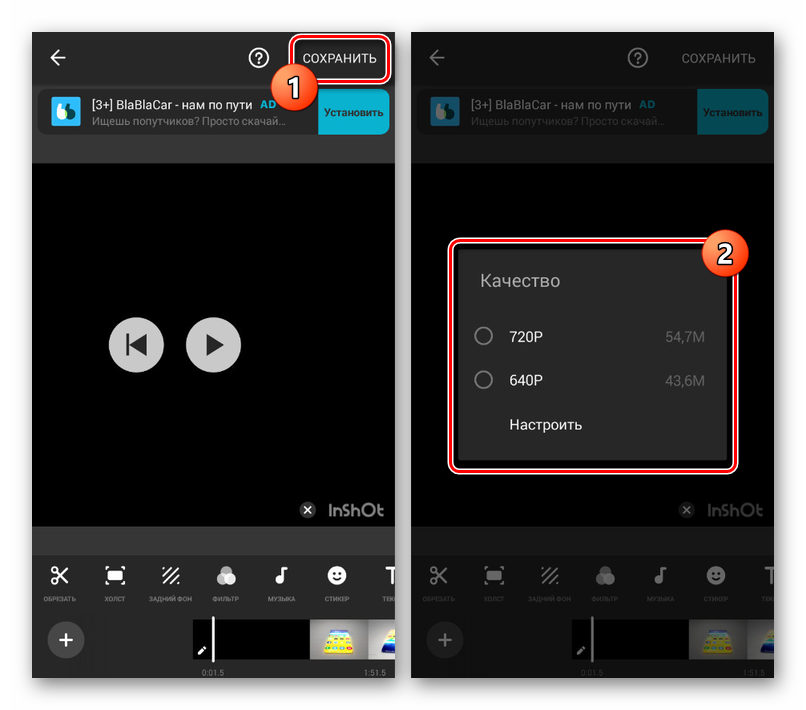The width and height of the screenshot is (806, 710).
Task: Tap the back arrow in the editor
Action: click(57, 57)
